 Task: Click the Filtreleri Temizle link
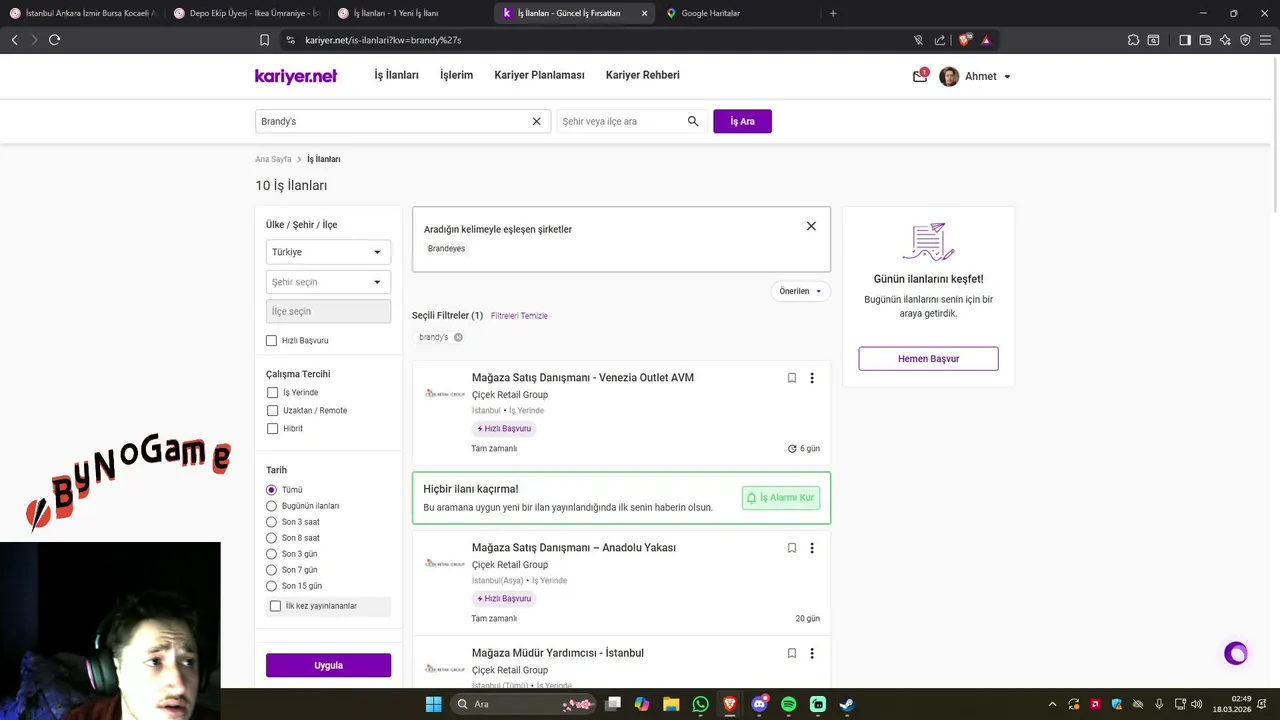[519, 316]
